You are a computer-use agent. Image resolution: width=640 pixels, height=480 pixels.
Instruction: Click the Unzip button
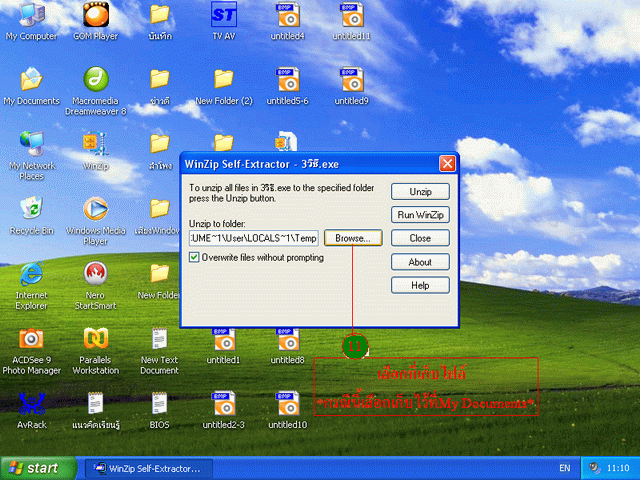pos(420,191)
